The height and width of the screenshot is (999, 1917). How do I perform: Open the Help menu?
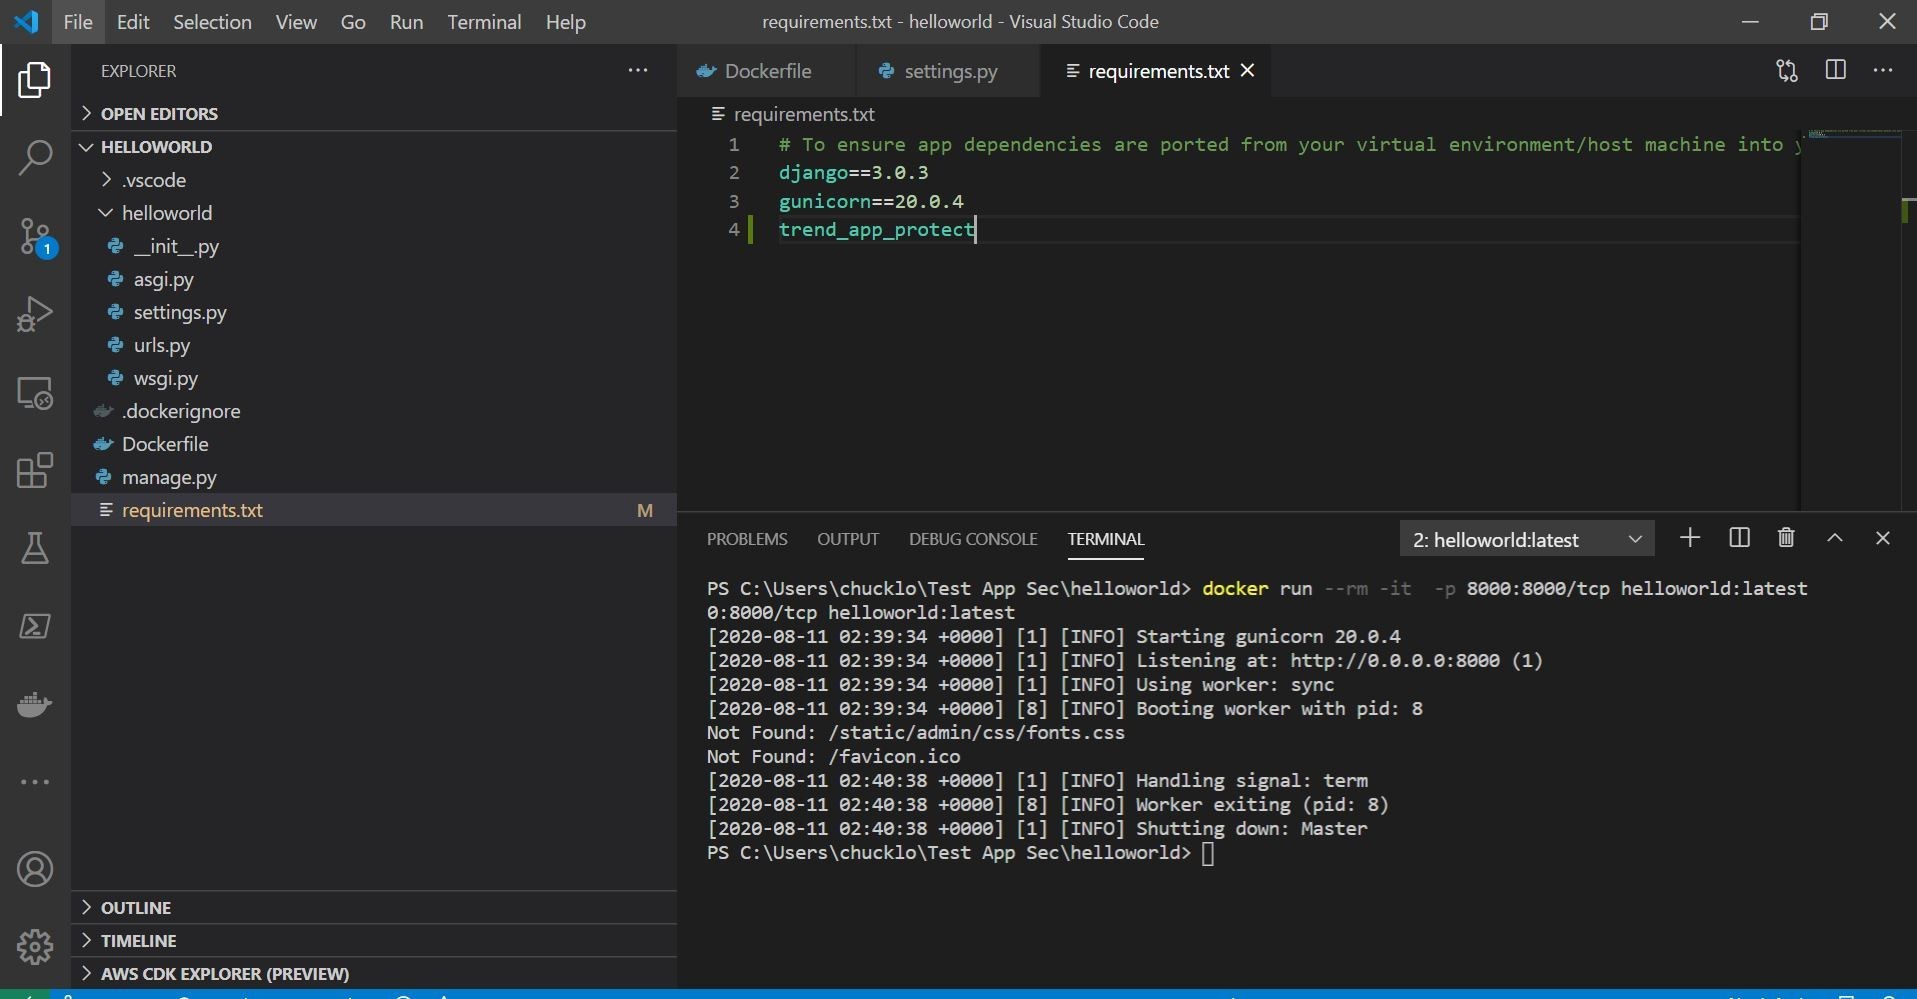click(565, 21)
